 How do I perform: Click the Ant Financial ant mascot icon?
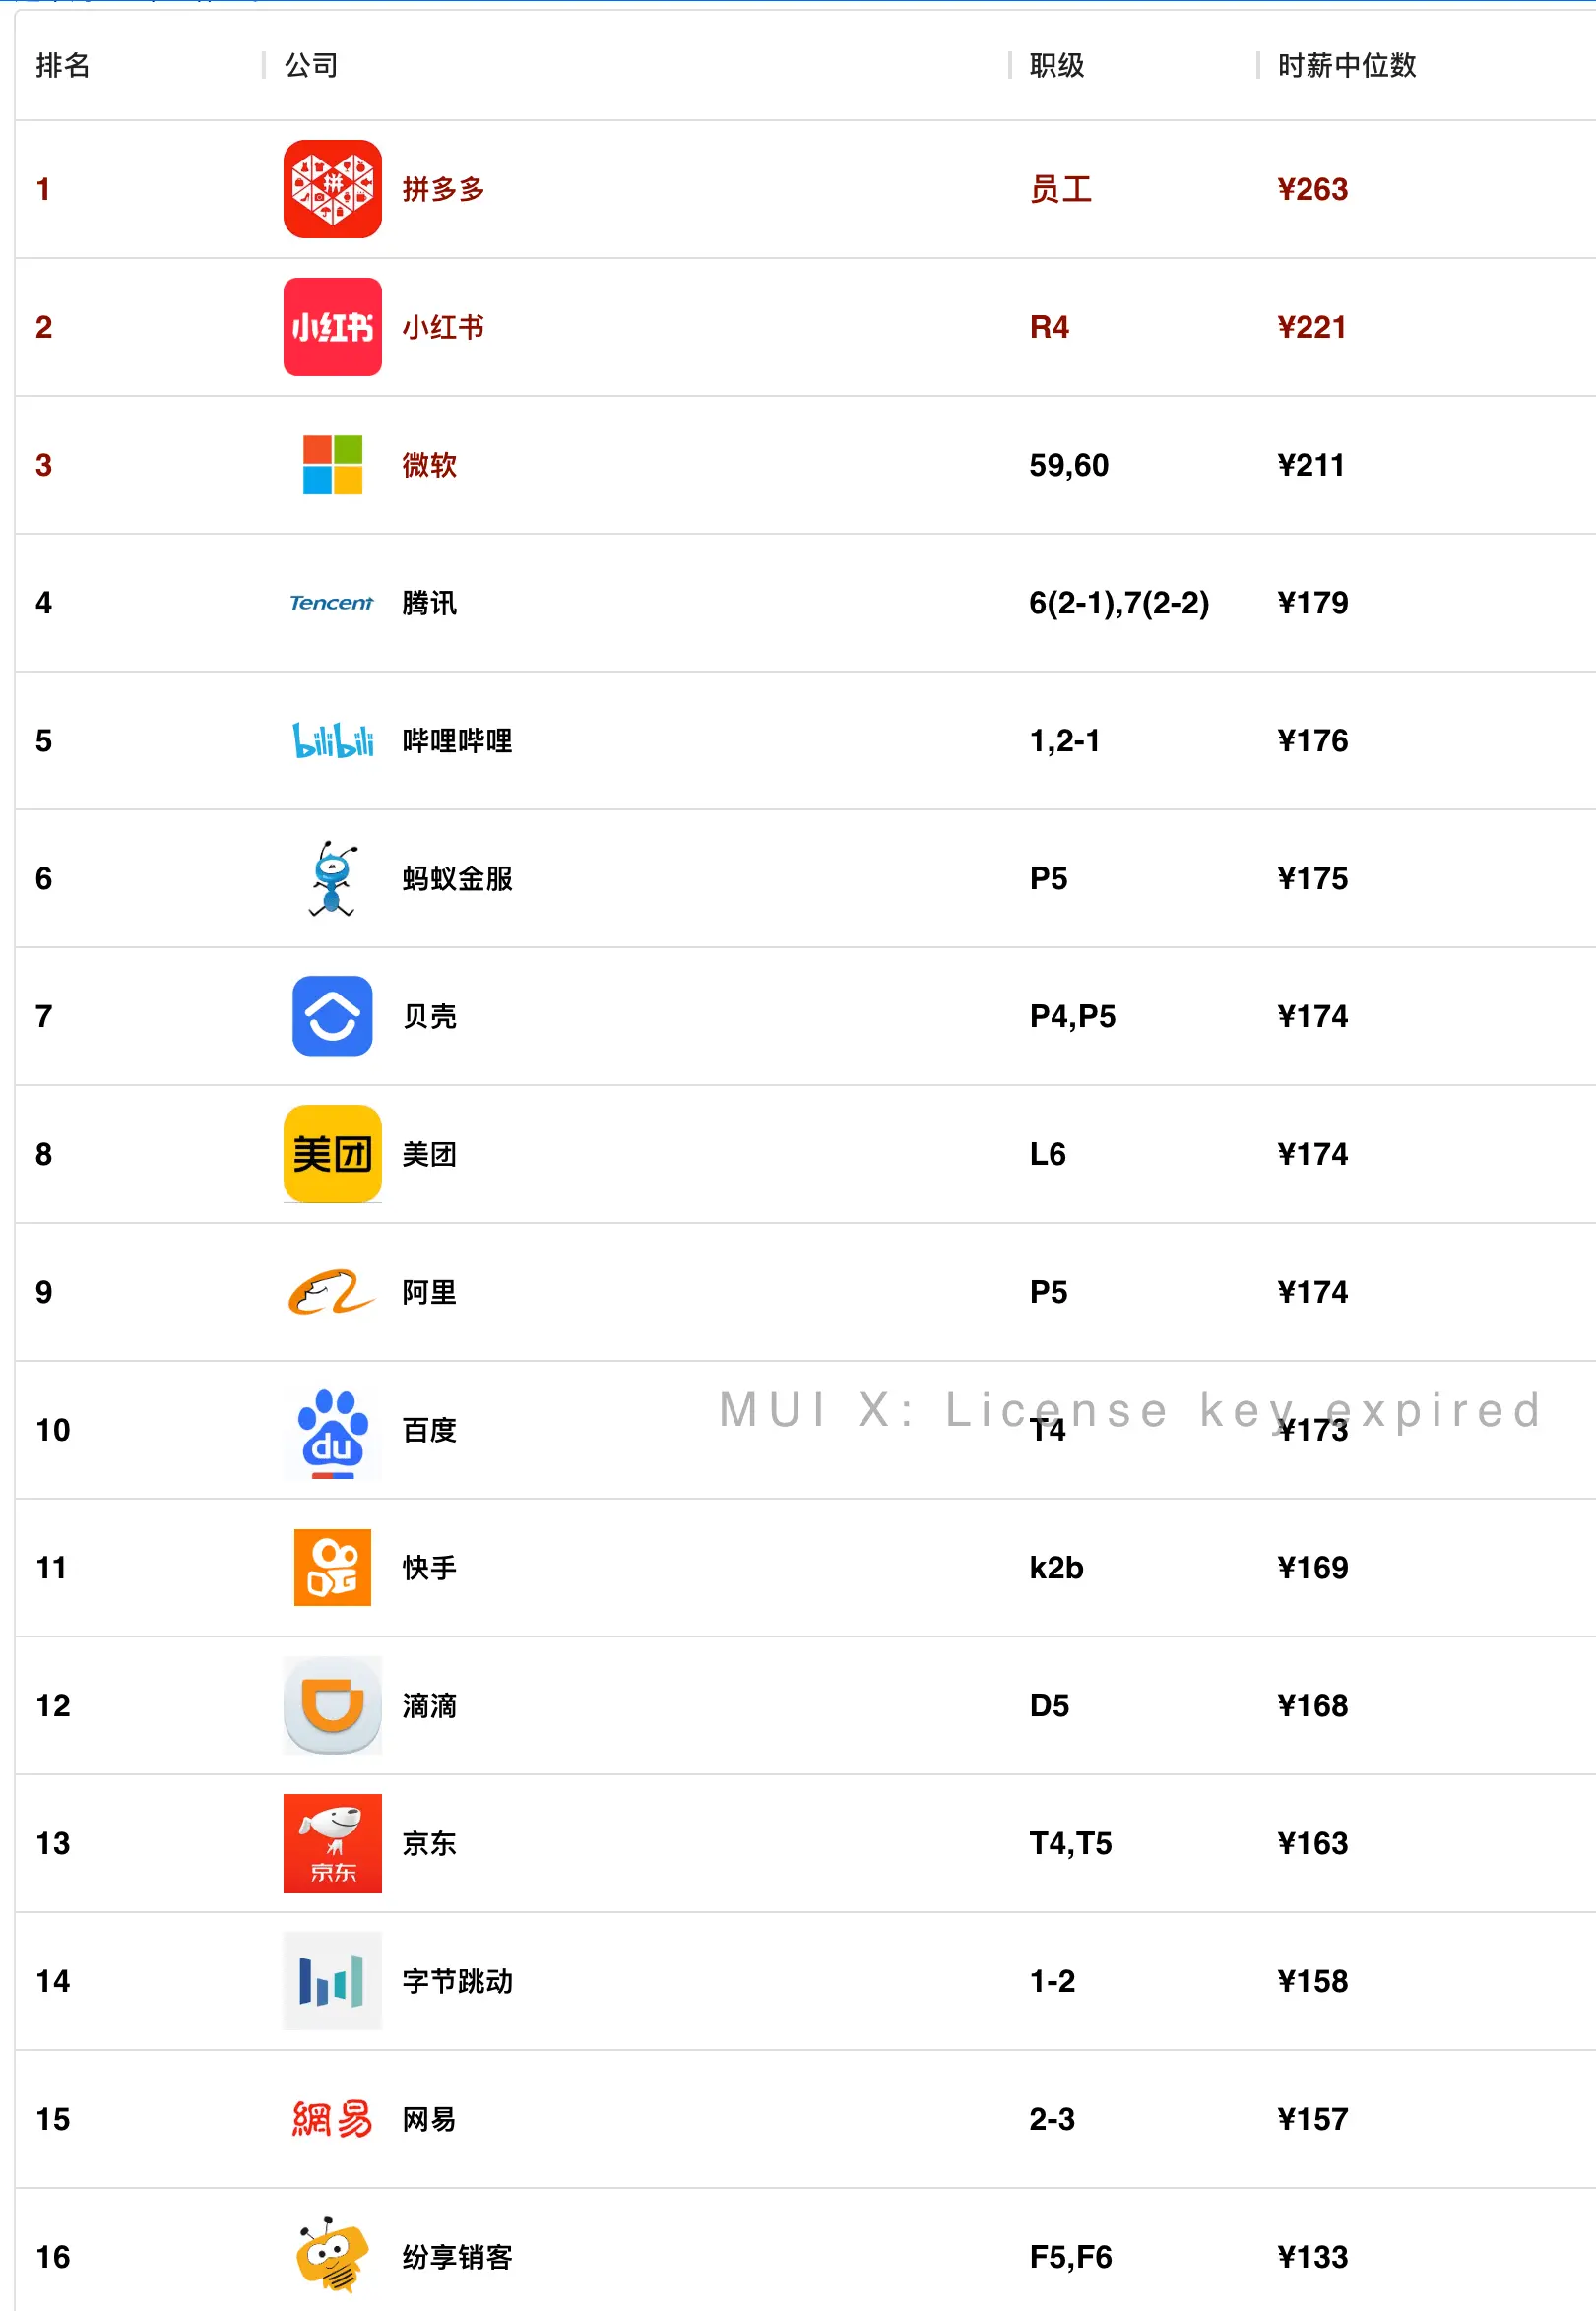pos(332,879)
